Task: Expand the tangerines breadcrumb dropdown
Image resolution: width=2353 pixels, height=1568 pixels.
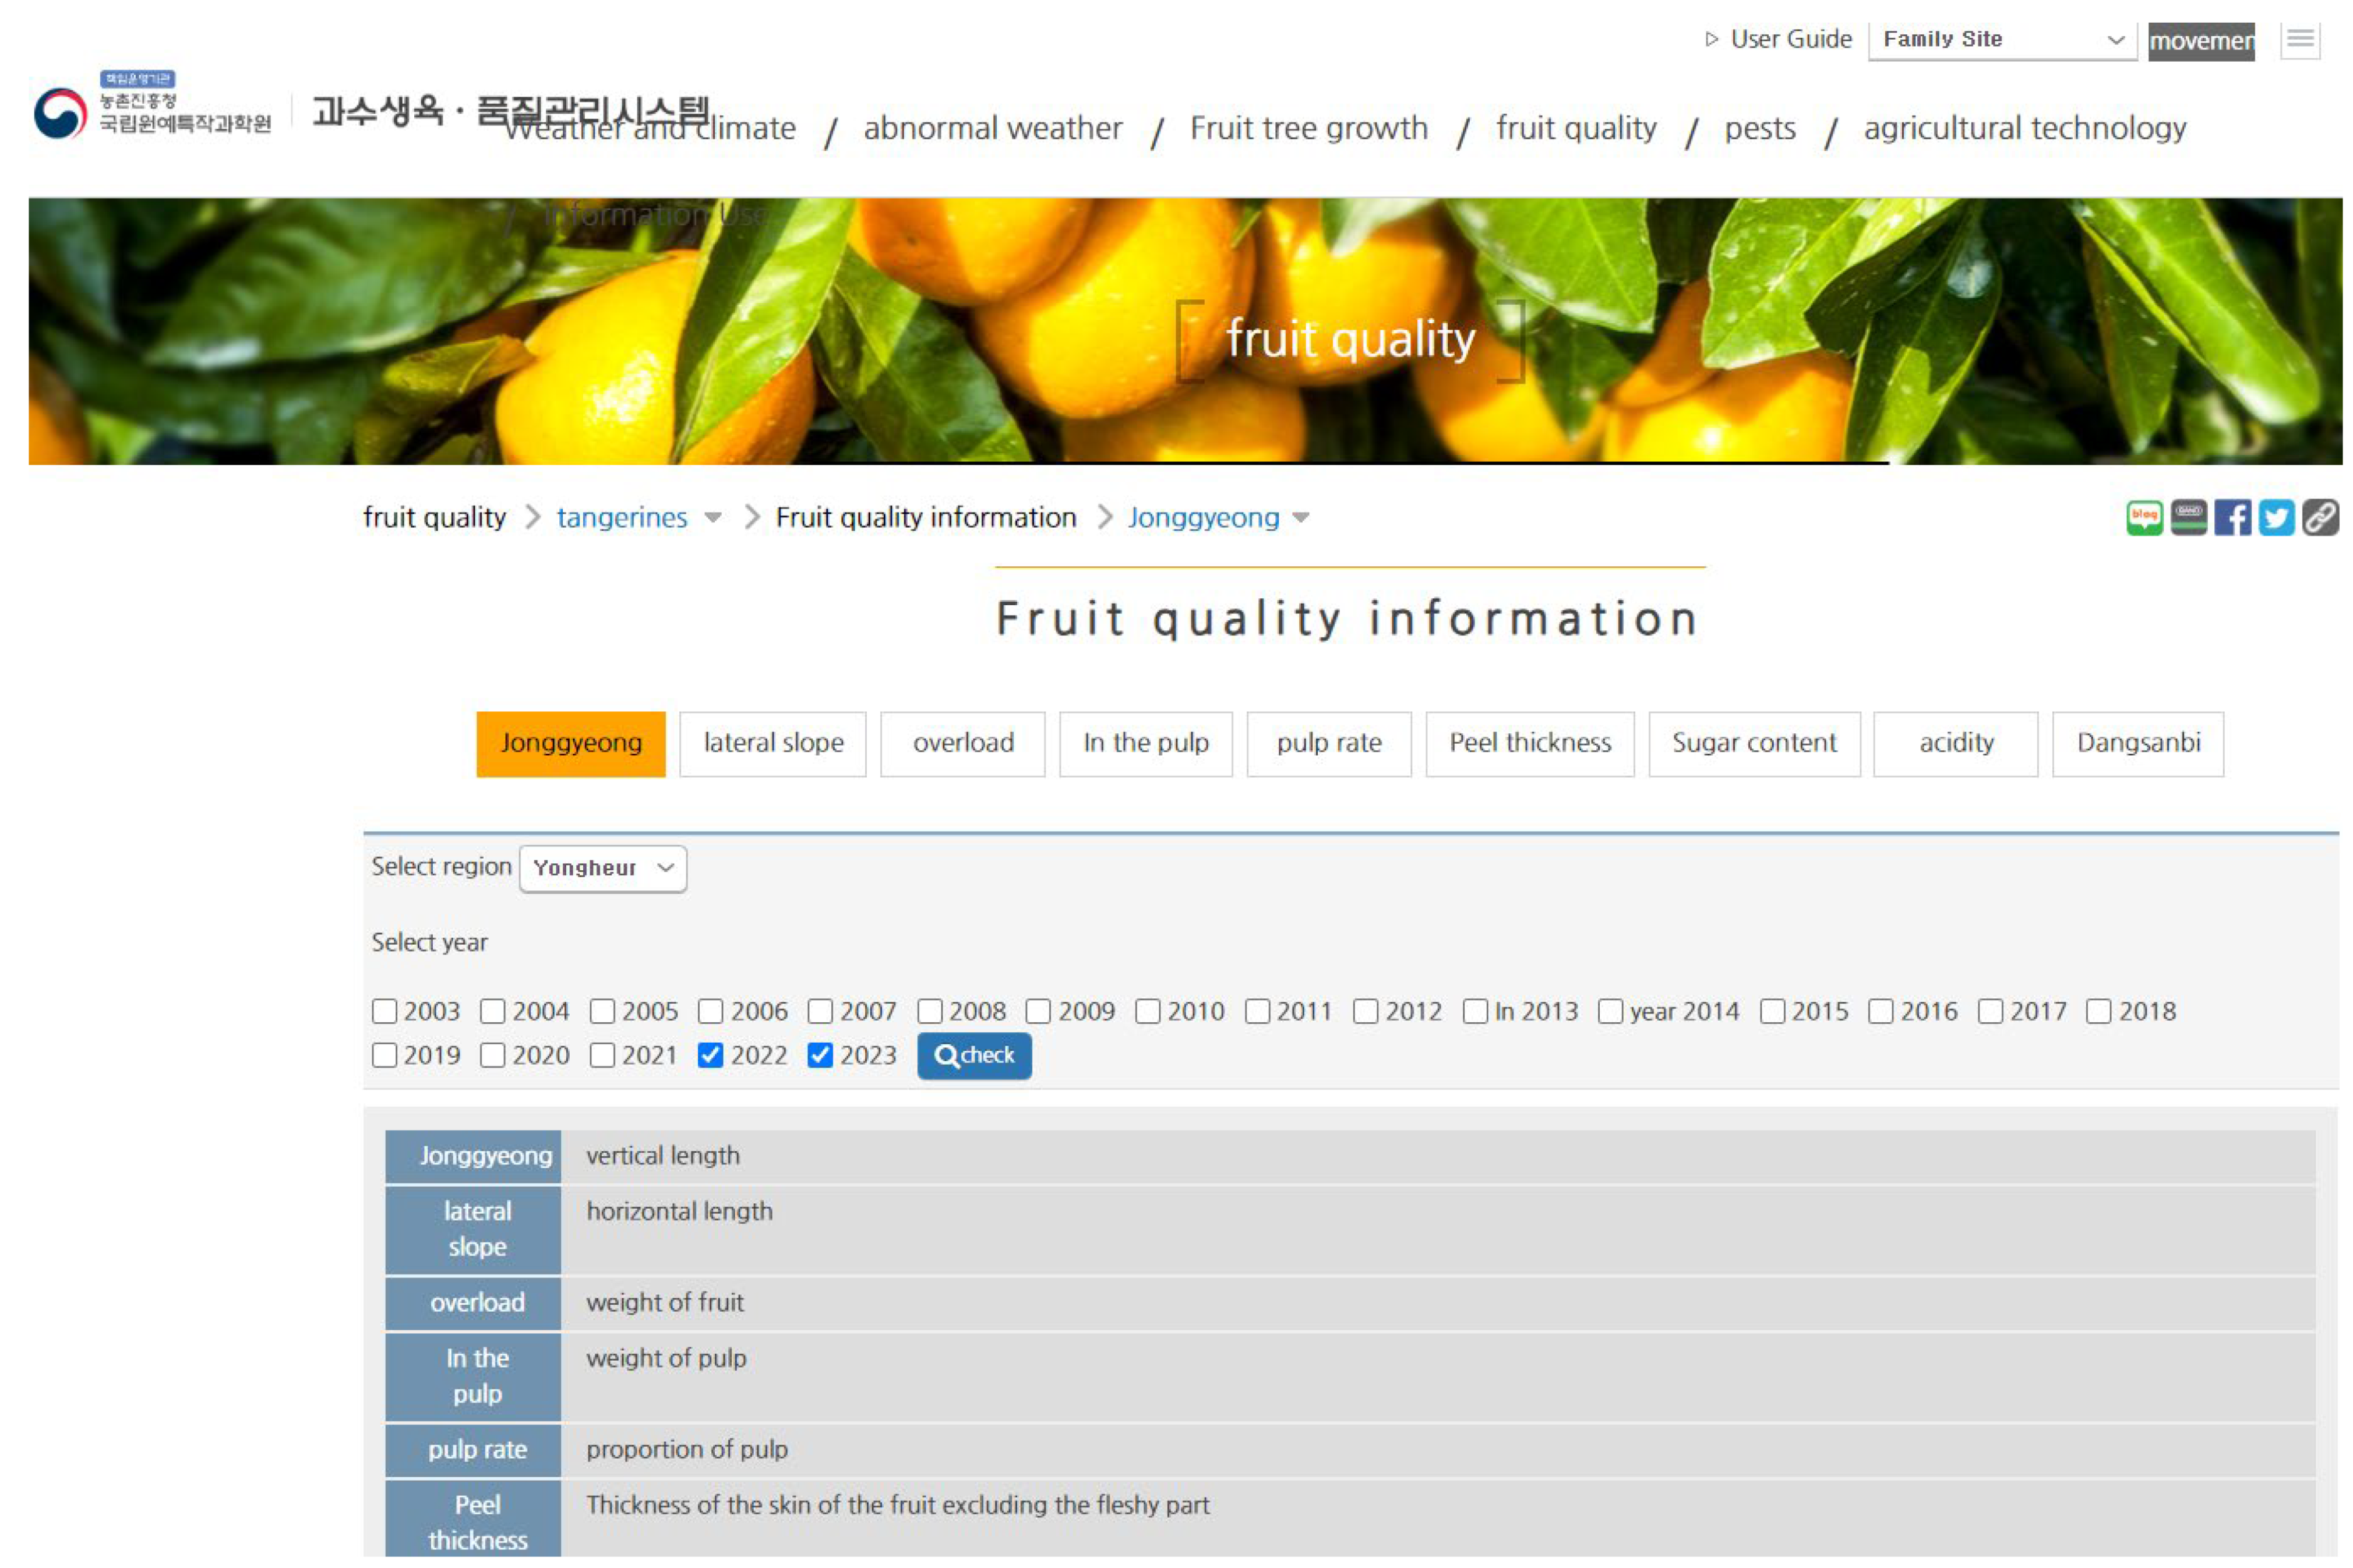Action: pyautogui.click(x=712, y=518)
